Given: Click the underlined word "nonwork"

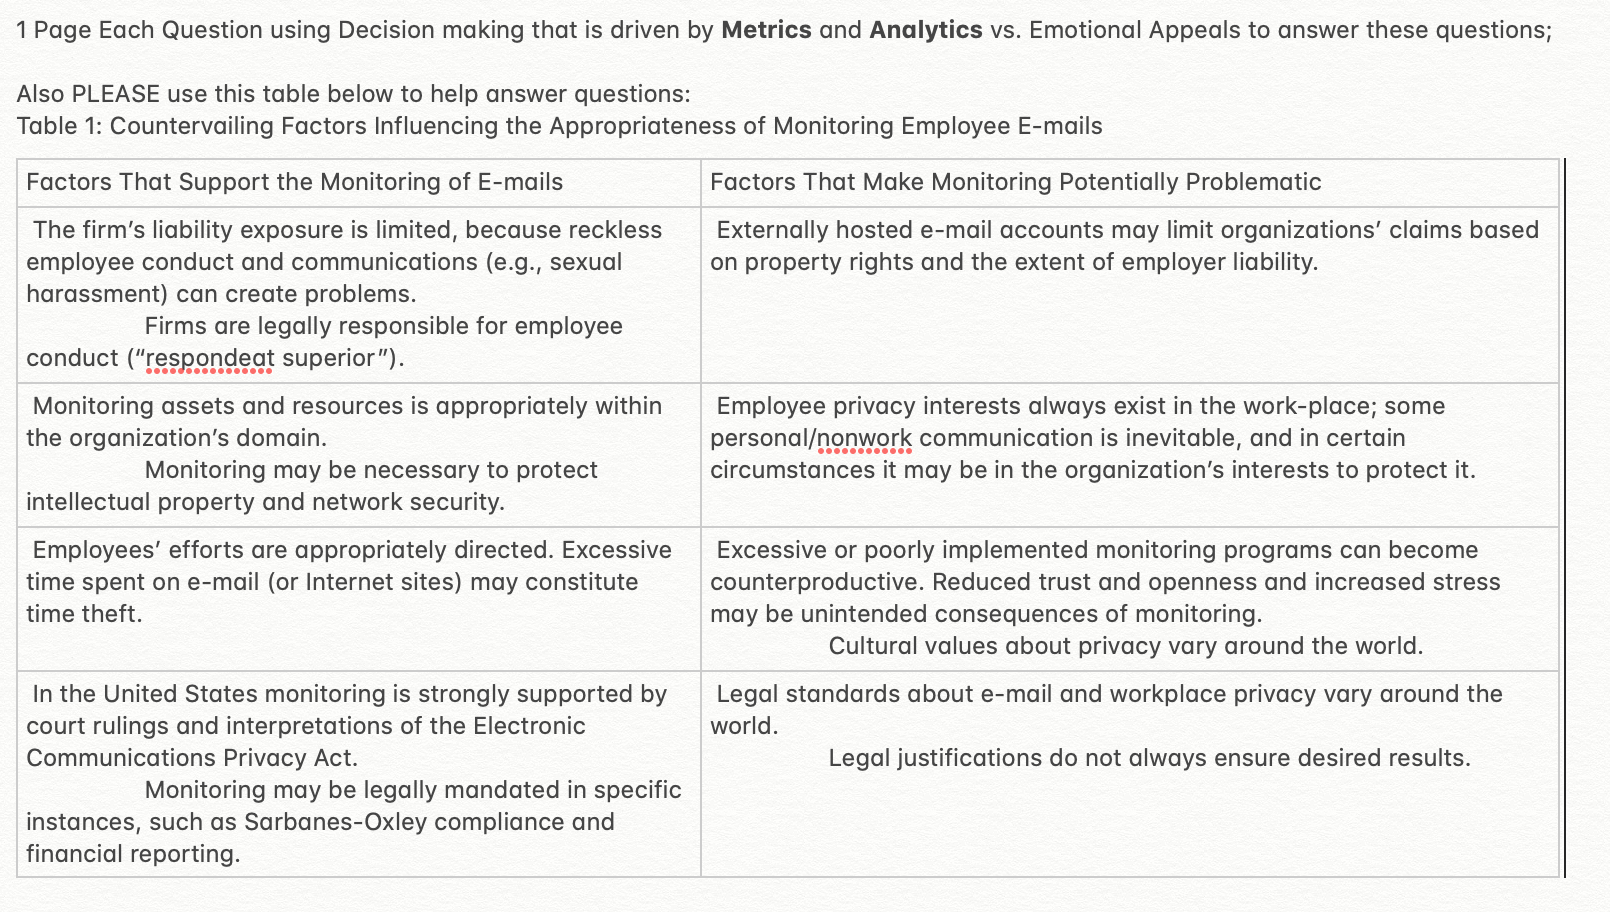Looking at the screenshot, I should tap(864, 438).
